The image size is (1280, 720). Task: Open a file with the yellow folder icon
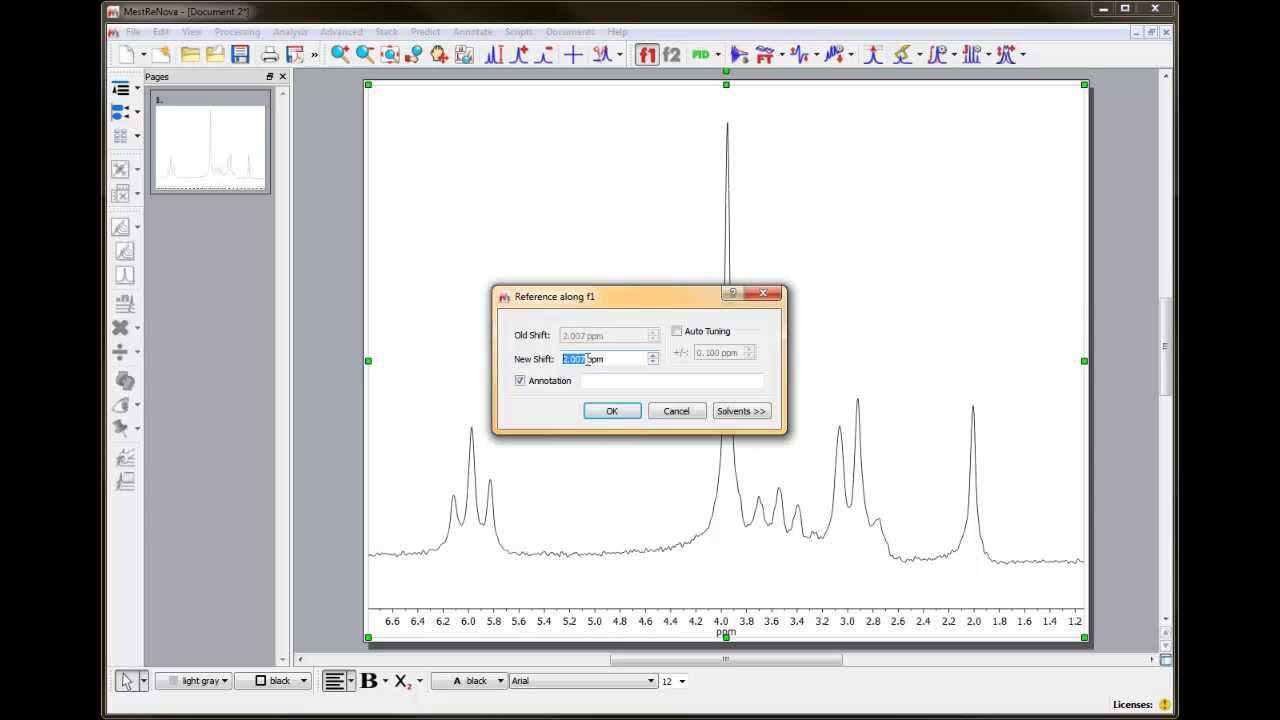[x=189, y=55]
